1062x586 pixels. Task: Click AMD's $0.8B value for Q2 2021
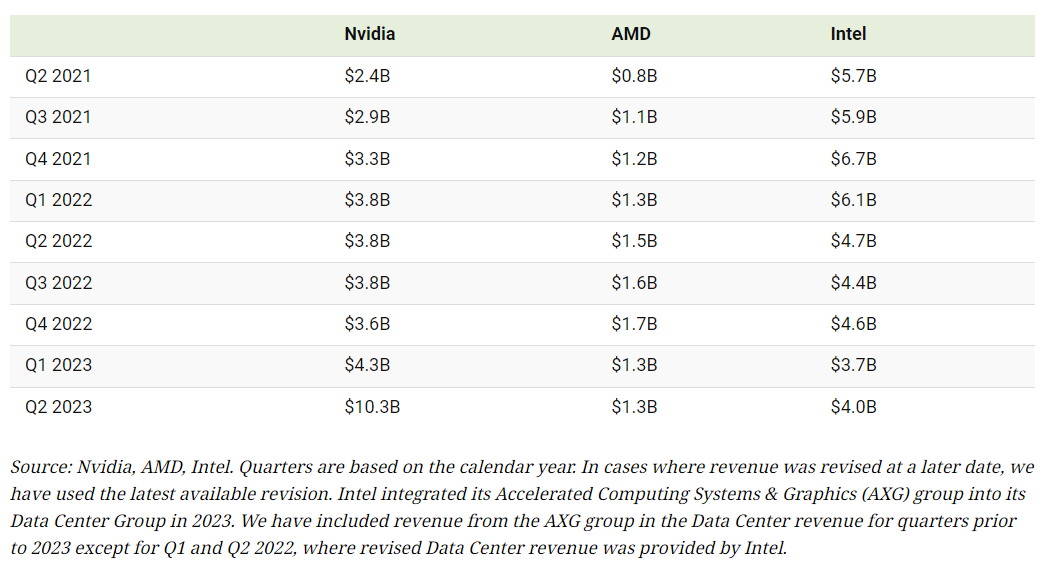tap(634, 75)
